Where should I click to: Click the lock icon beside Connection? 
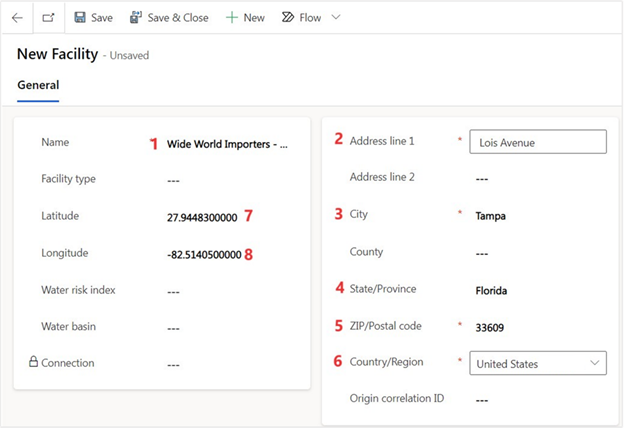(x=33, y=362)
